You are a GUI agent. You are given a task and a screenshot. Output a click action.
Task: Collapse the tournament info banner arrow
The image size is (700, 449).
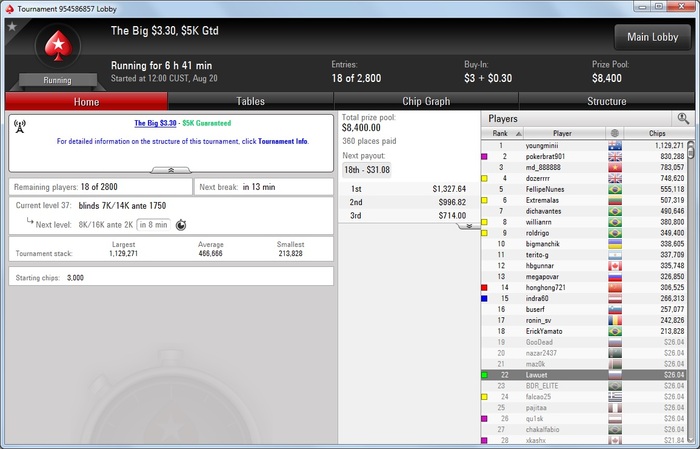[x=171, y=170]
